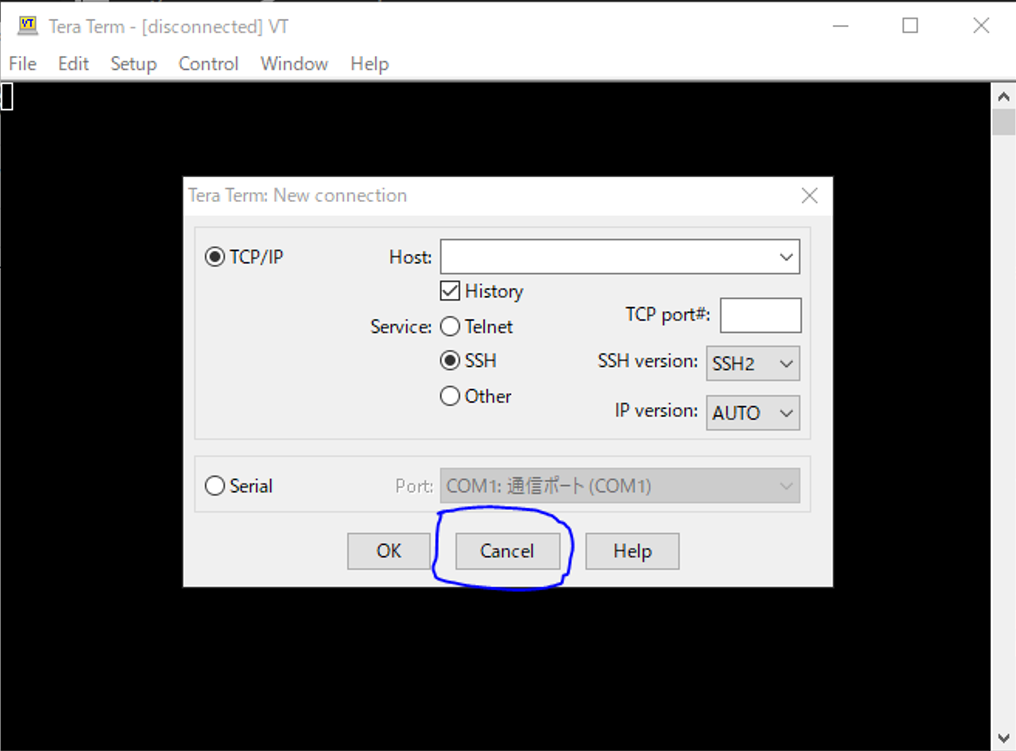This screenshot has height=751, width=1016.
Task: Open the Control menu
Action: point(208,64)
